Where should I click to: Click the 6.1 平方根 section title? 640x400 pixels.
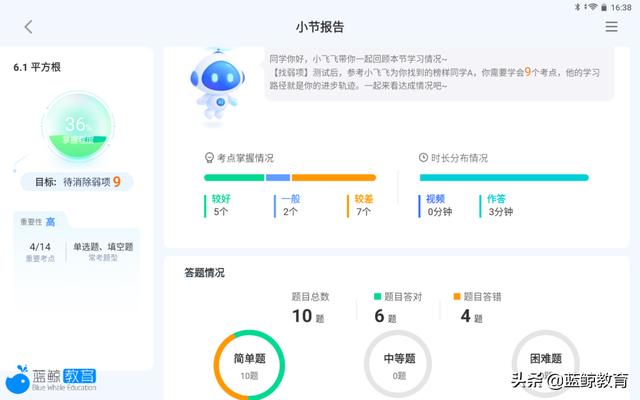point(37,67)
